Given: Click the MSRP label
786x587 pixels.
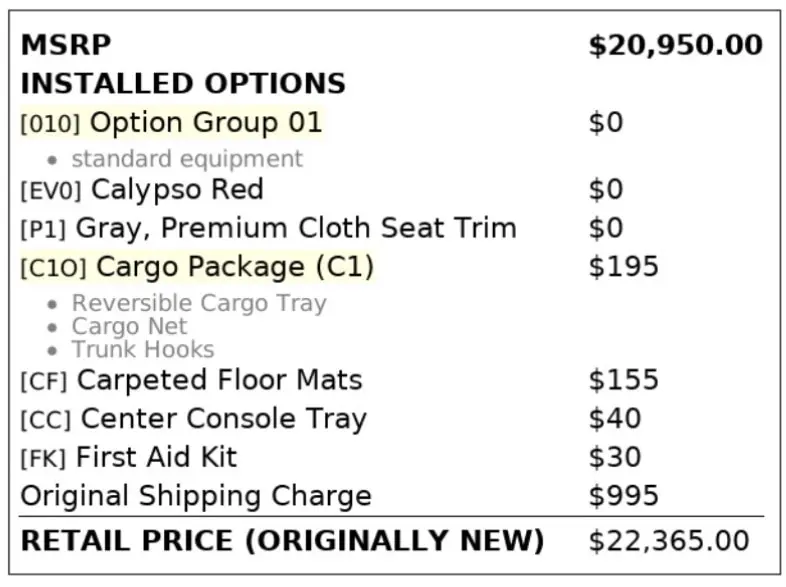Looking at the screenshot, I should 66,45.
